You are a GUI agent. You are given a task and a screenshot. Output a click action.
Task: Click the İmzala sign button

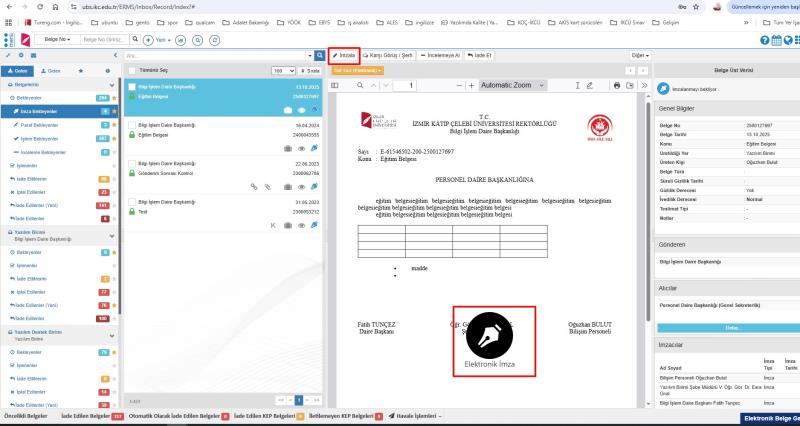tap(344, 56)
